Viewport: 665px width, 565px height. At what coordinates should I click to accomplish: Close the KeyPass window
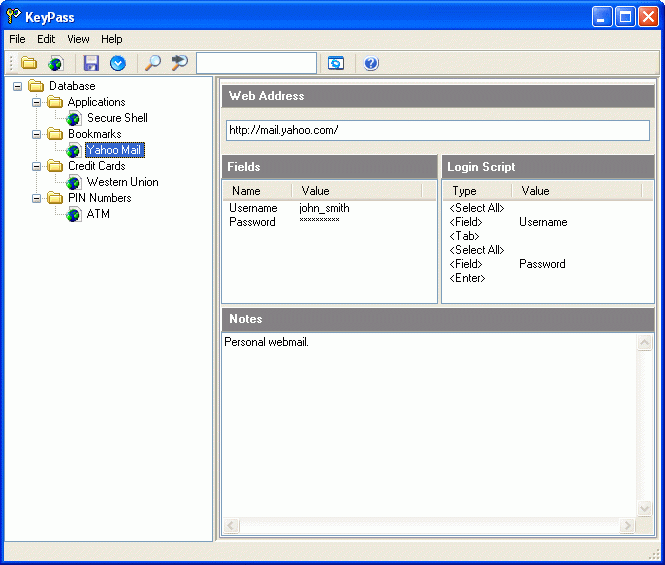[648, 17]
